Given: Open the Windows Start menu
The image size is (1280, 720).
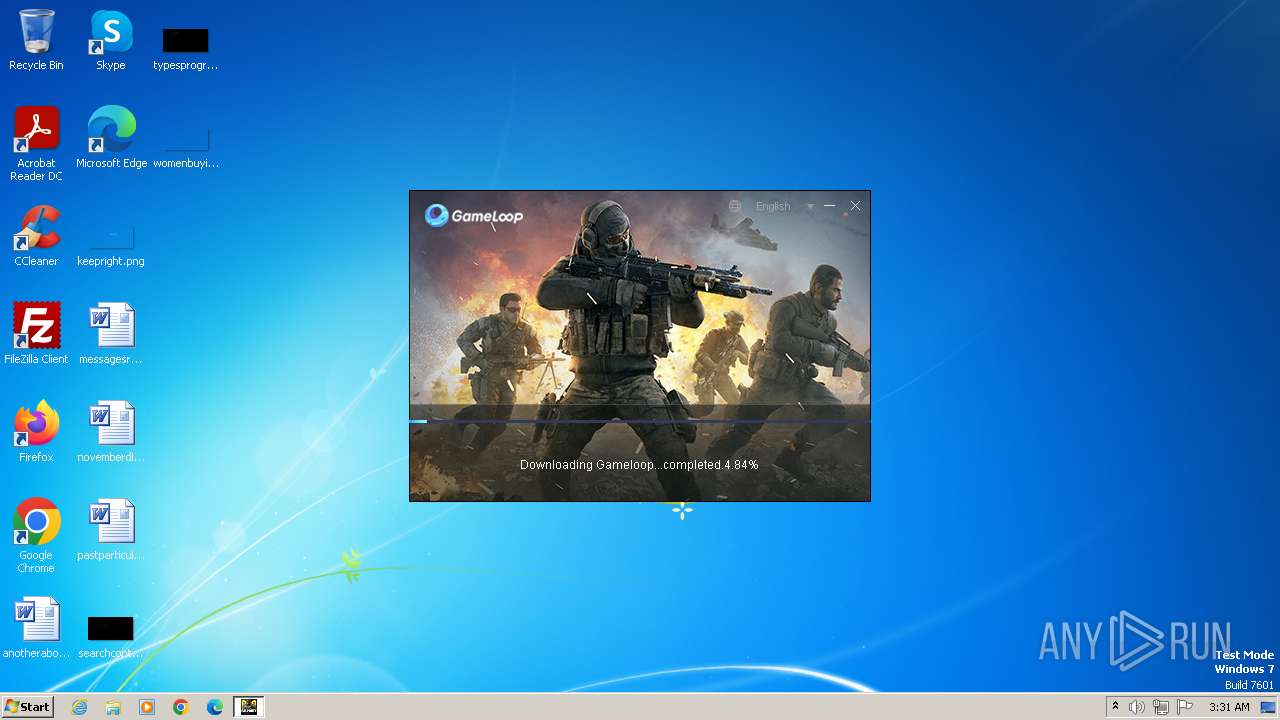Looking at the screenshot, I should pos(28,707).
